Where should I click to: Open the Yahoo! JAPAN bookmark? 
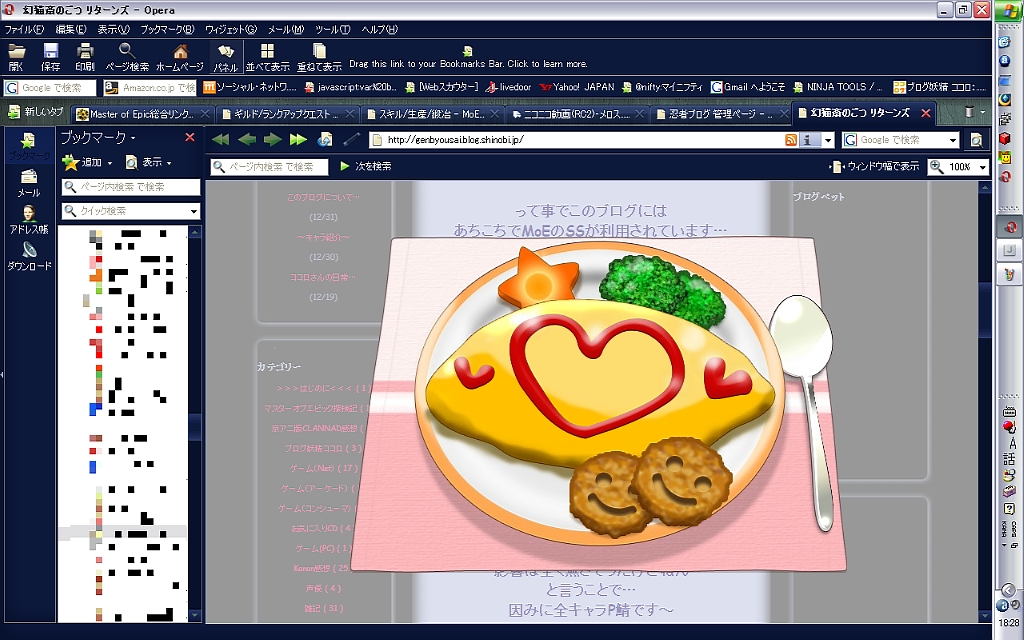click(577, 87)
